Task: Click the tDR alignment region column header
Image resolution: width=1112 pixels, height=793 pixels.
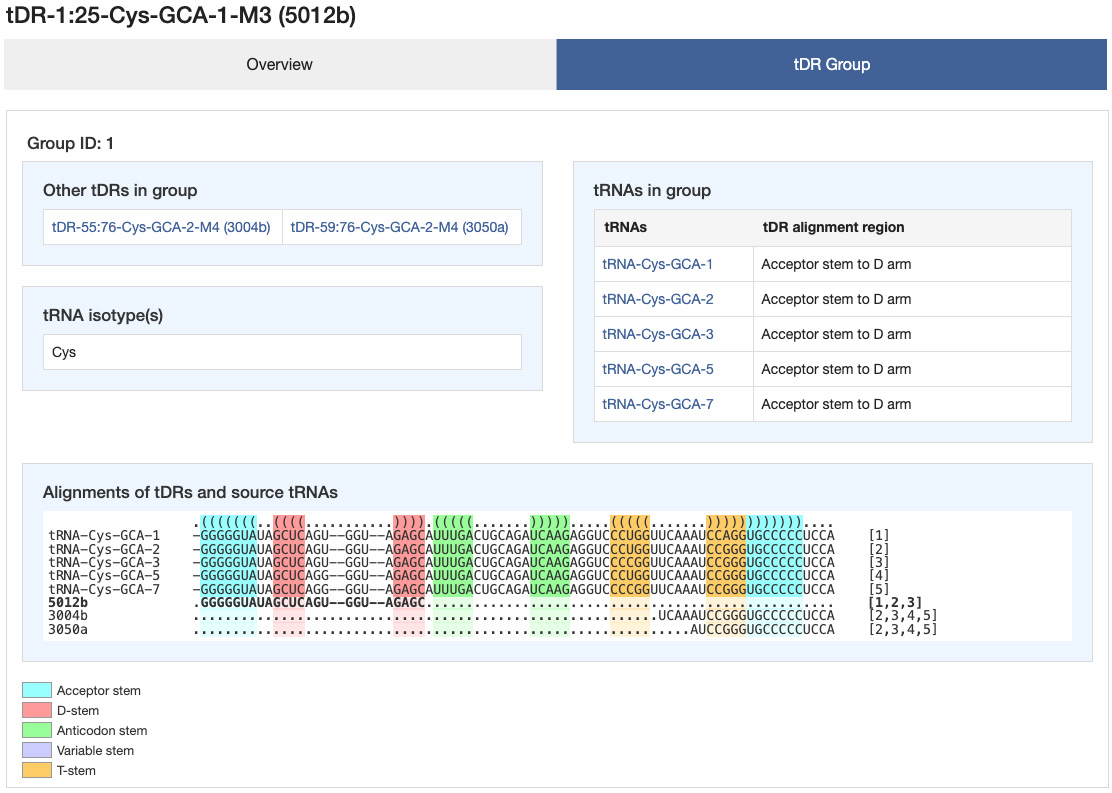Action: click(x=833, y=227)
